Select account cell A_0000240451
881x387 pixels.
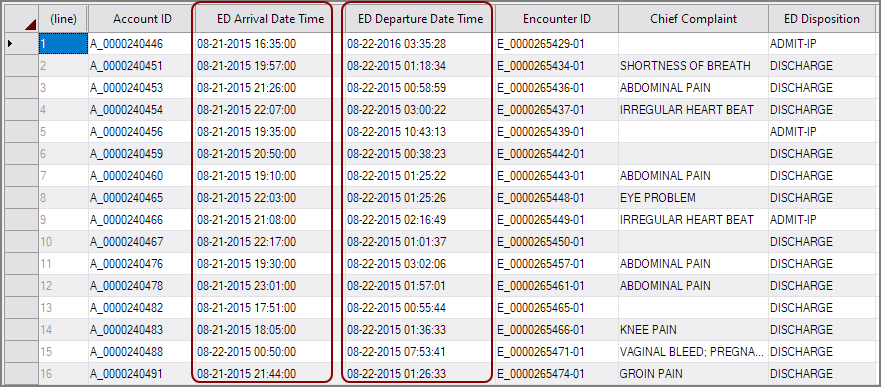click(142, 66)
